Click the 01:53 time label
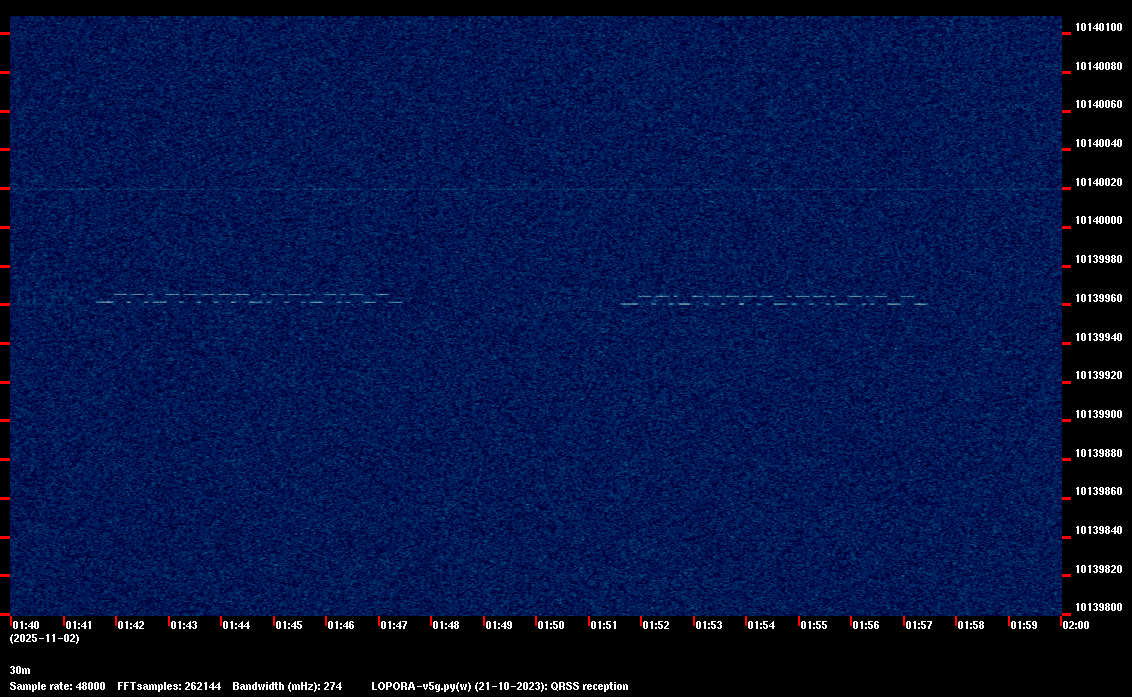1132x697 pixels. tap(708, 625)
